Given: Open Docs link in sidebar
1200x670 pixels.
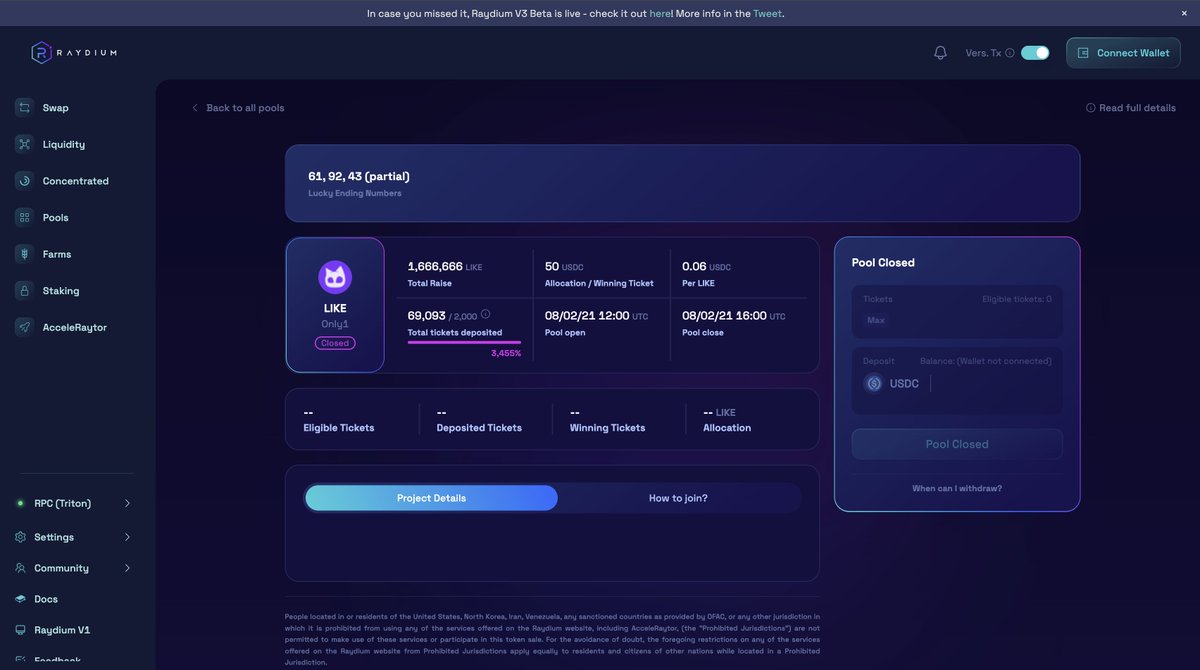Looking at the screenshot, I should point(46,599).
